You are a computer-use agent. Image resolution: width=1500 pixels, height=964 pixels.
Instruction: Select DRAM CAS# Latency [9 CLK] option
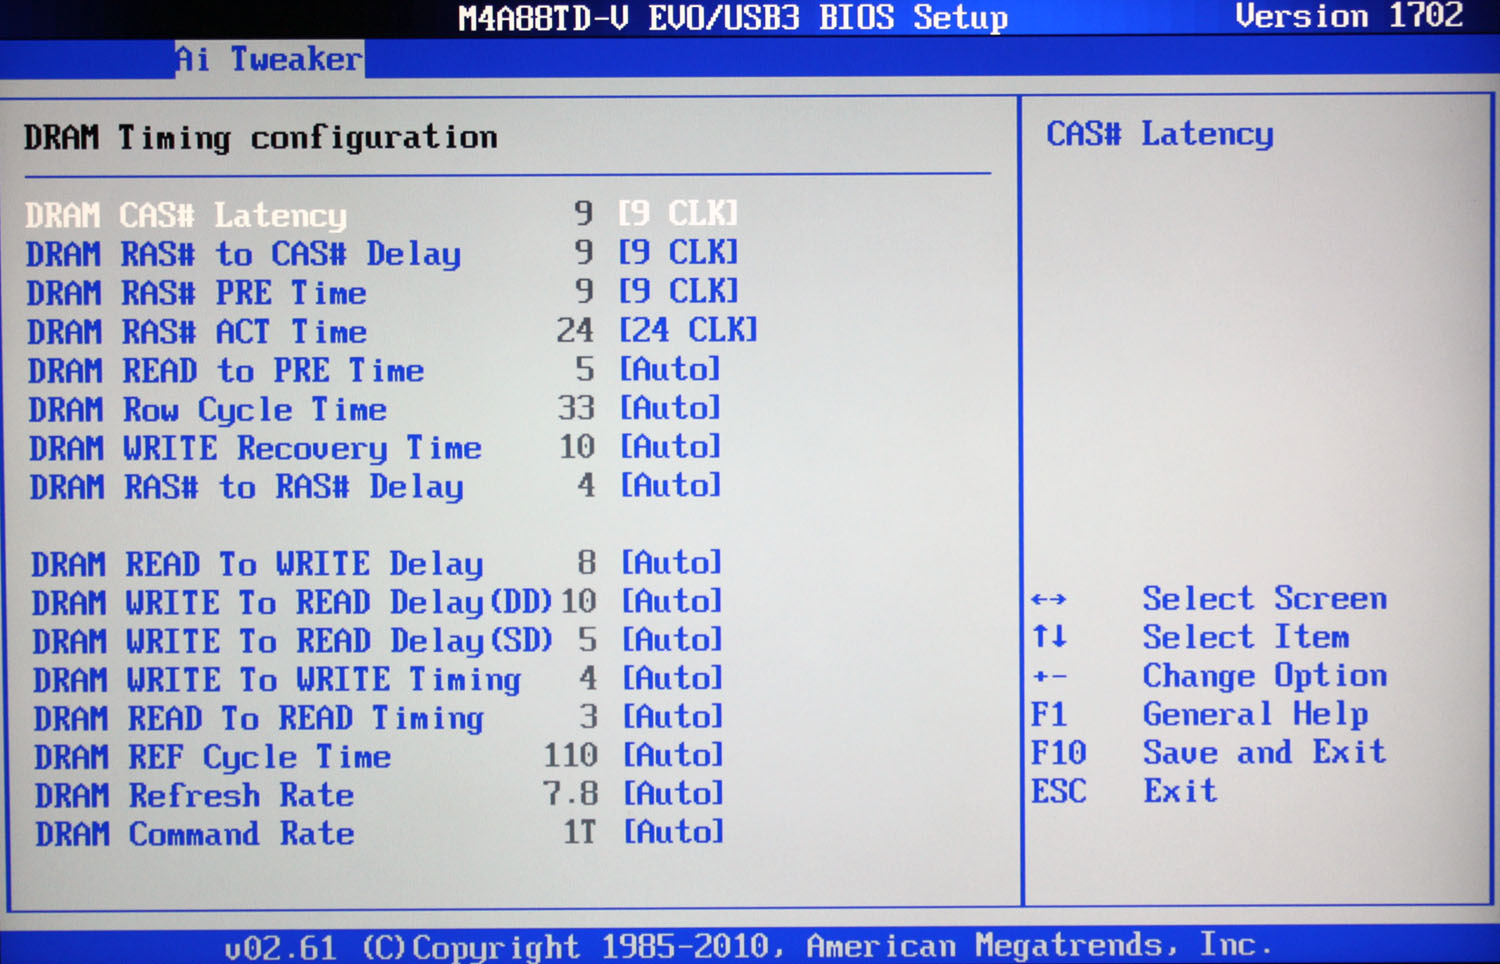pos(678,213)
